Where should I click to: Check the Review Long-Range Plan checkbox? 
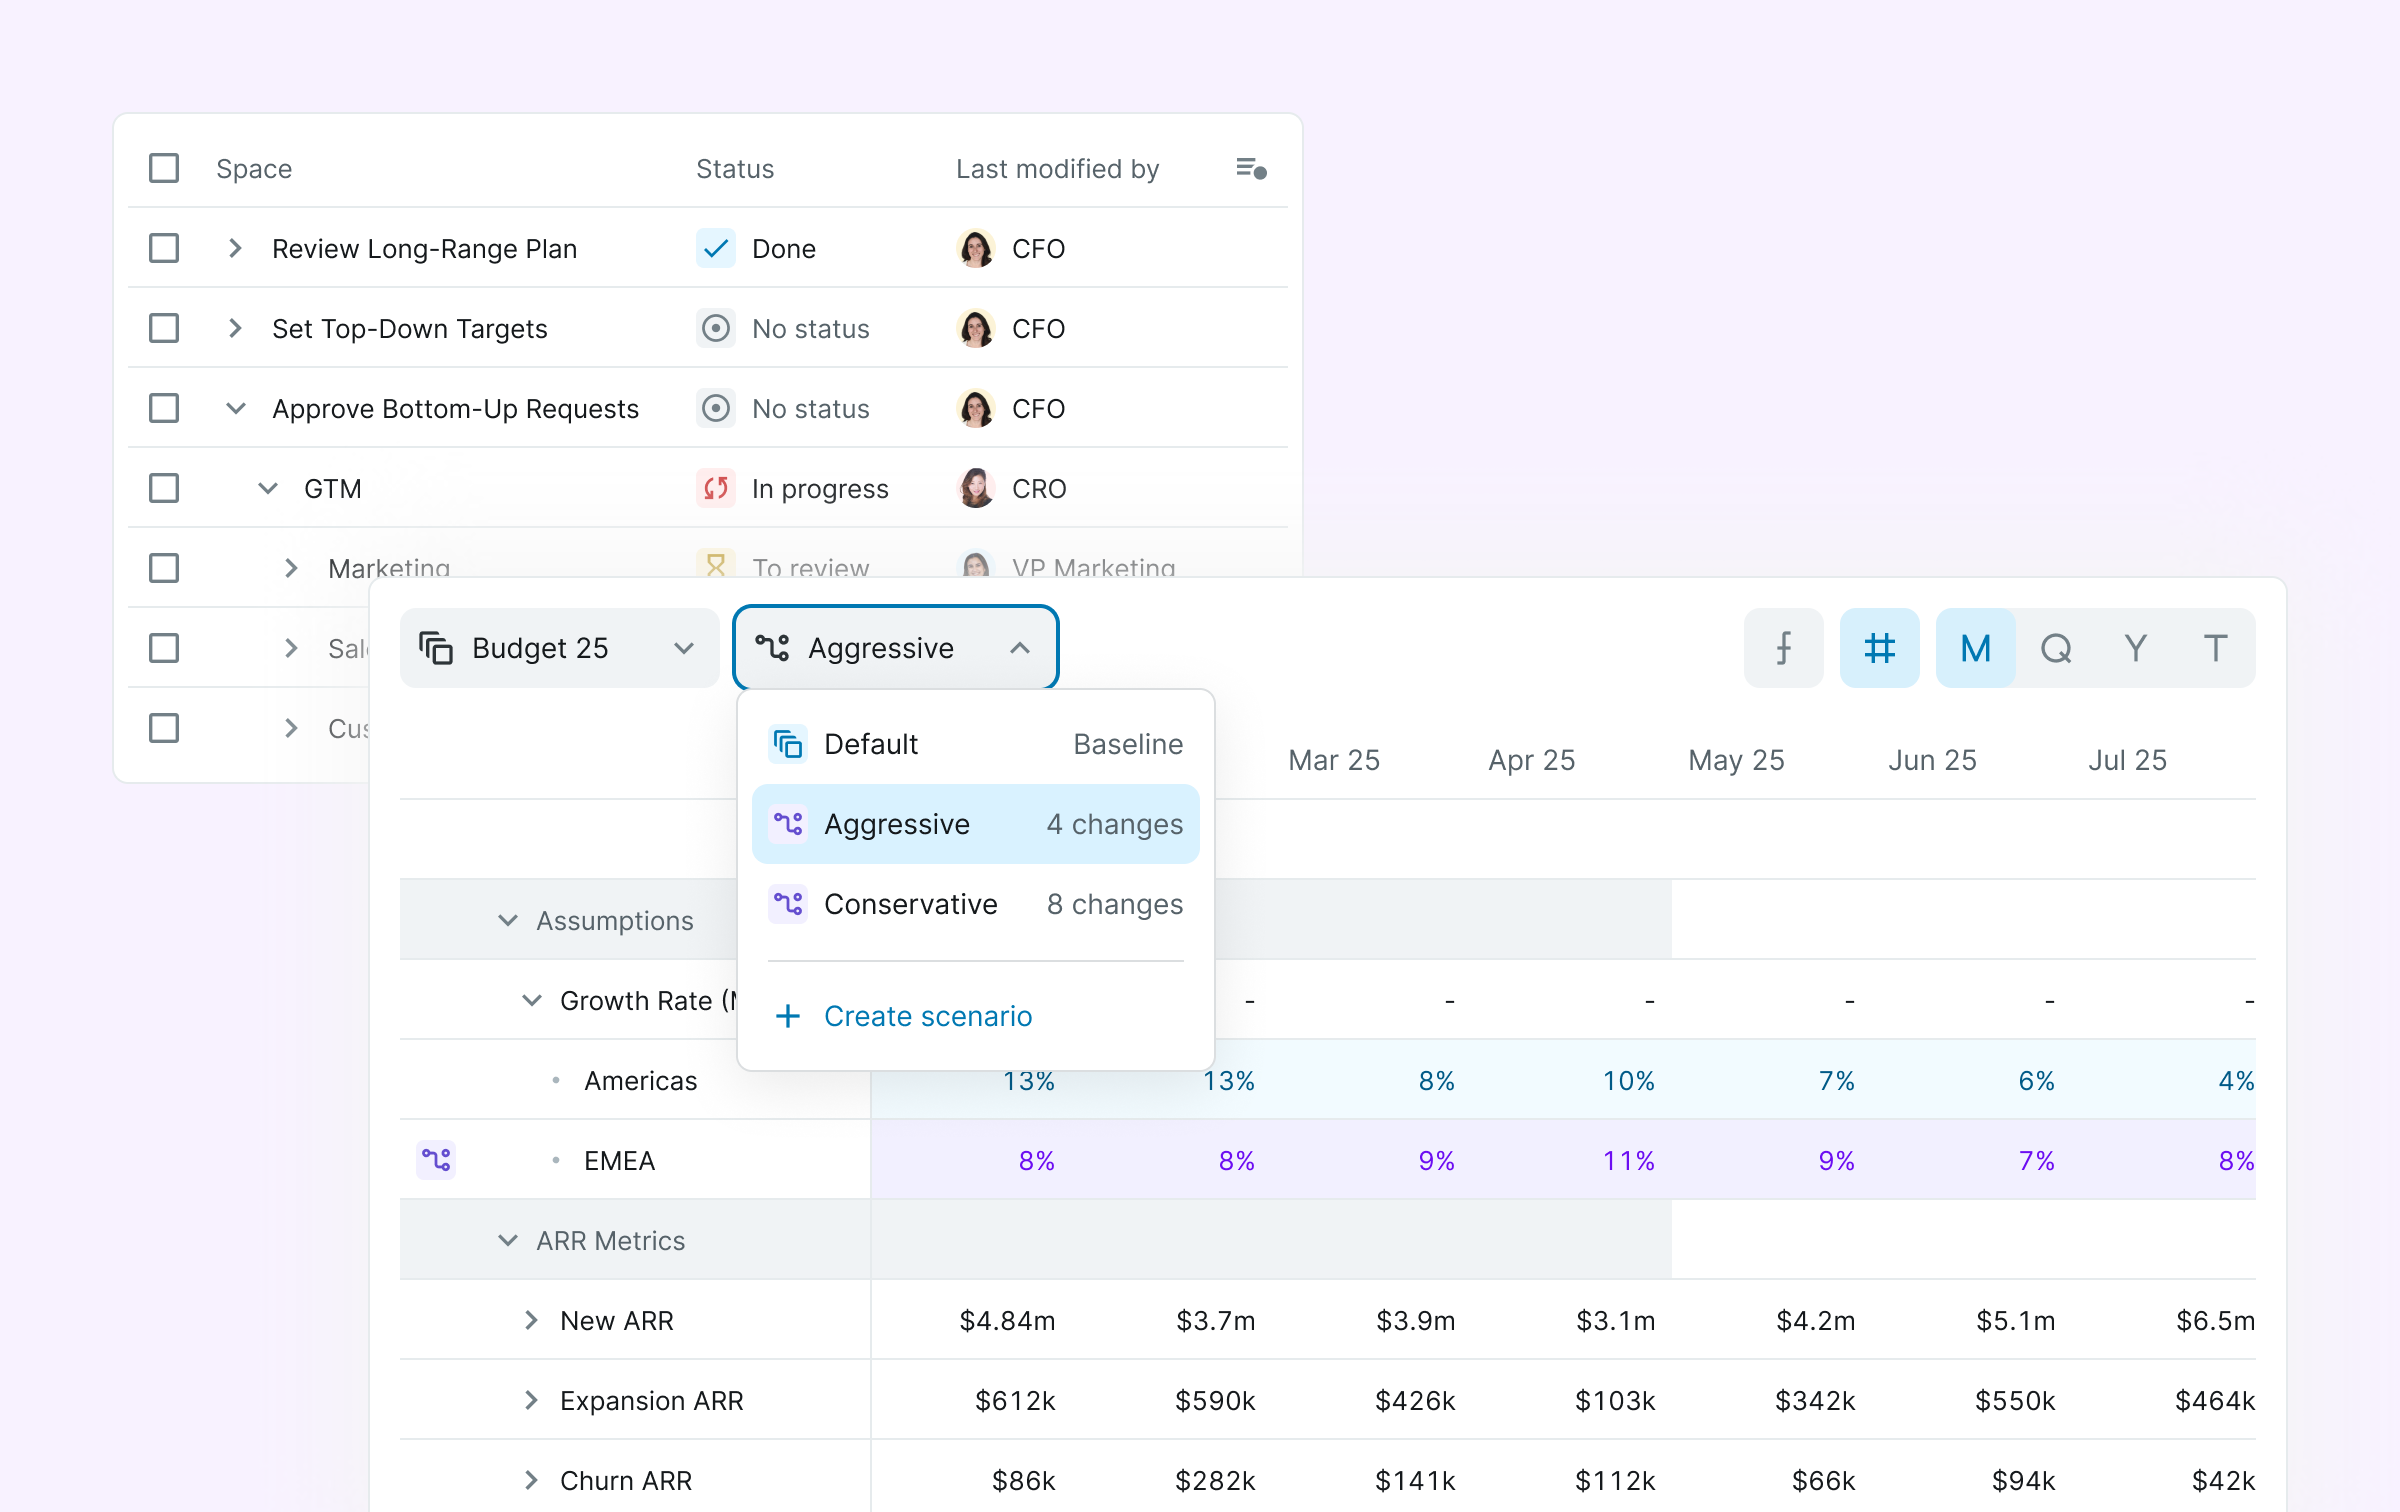pos(164,248)
